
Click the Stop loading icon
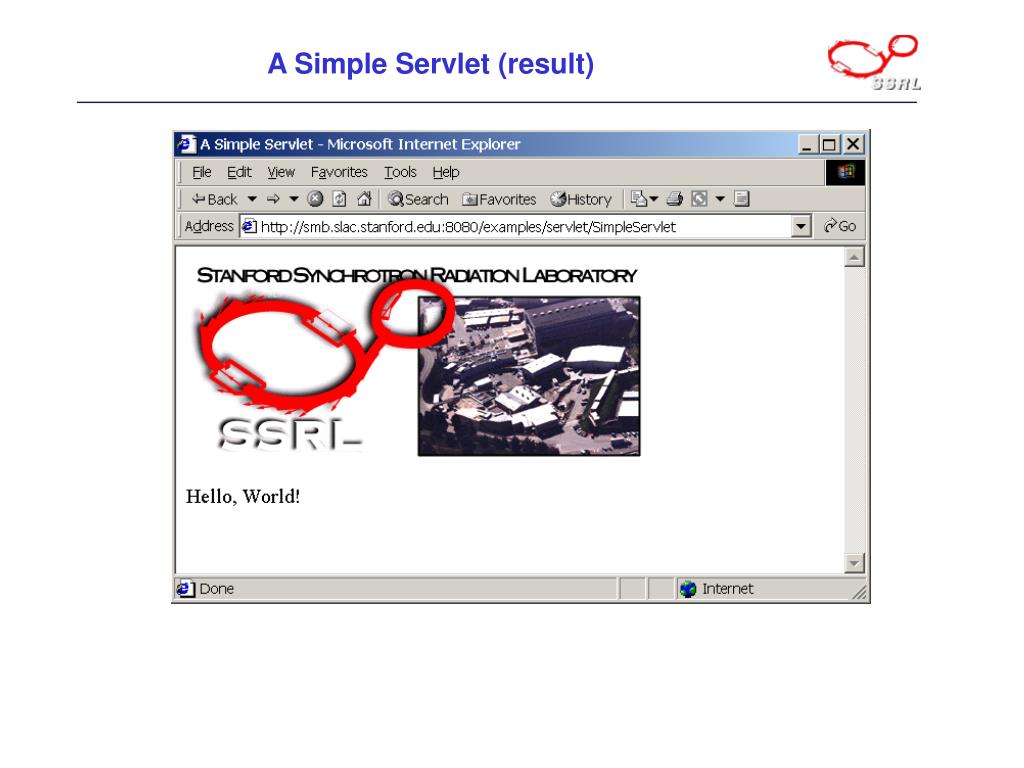click(x=315, y=199)
